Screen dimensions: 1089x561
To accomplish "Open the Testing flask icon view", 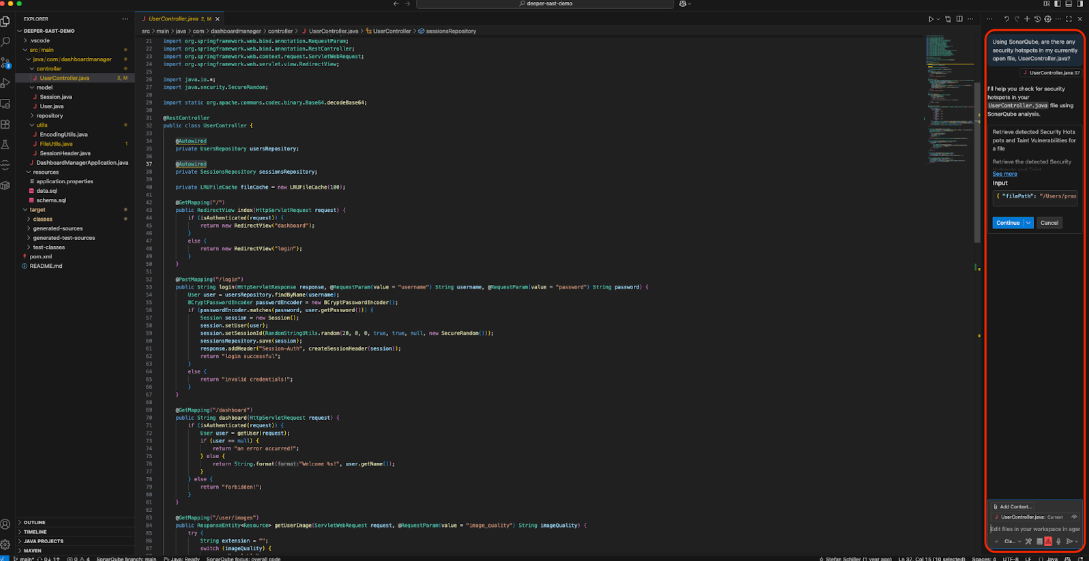I will pyautogui.click(x=6, y=145).
